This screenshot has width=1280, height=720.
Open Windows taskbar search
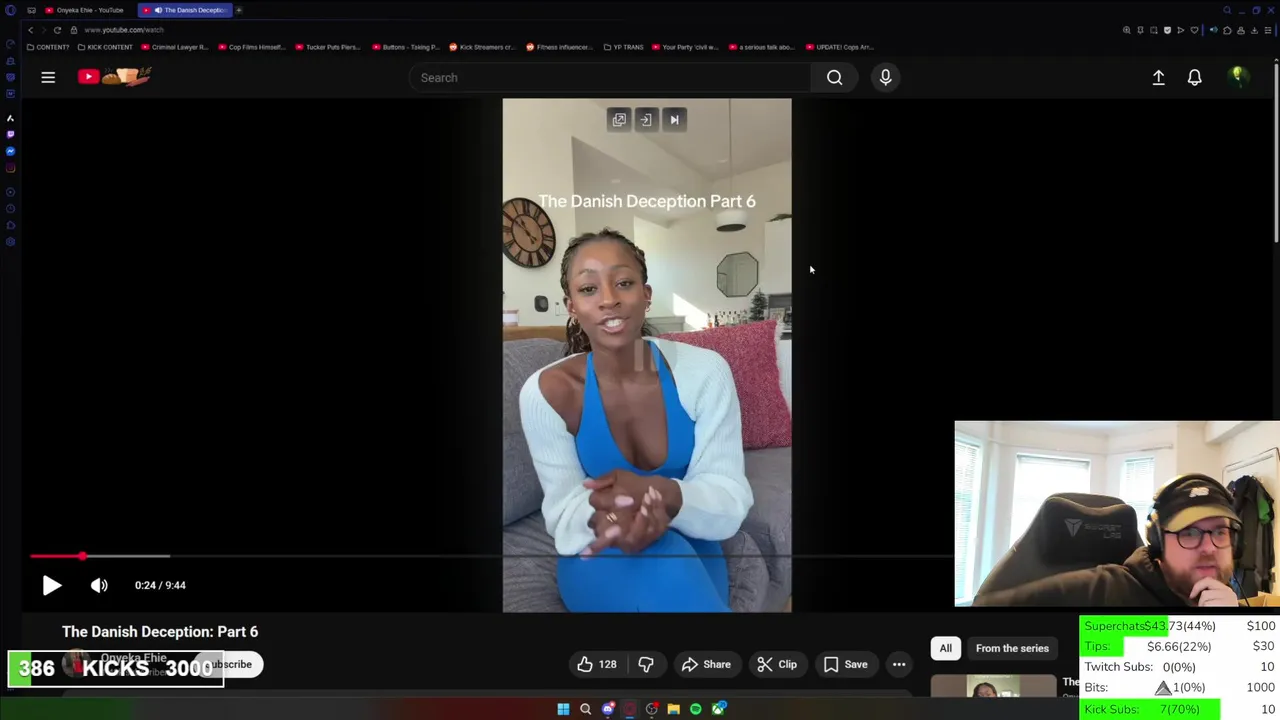click(x=585, y=709)
